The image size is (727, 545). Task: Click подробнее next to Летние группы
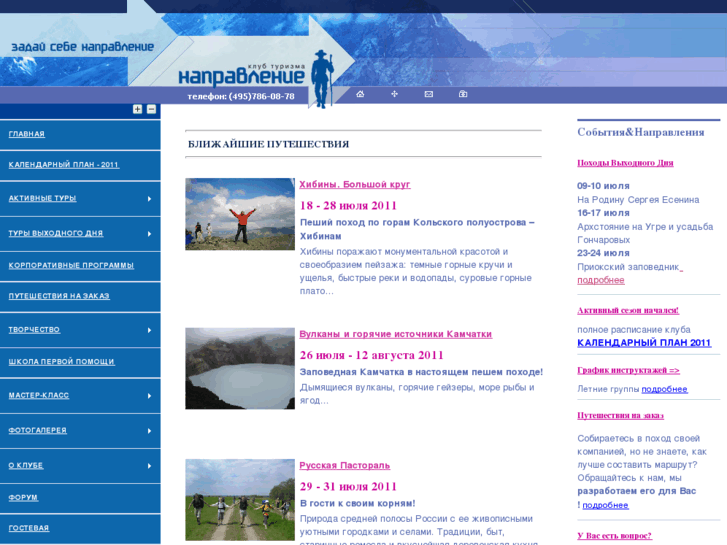click(664, 389)
